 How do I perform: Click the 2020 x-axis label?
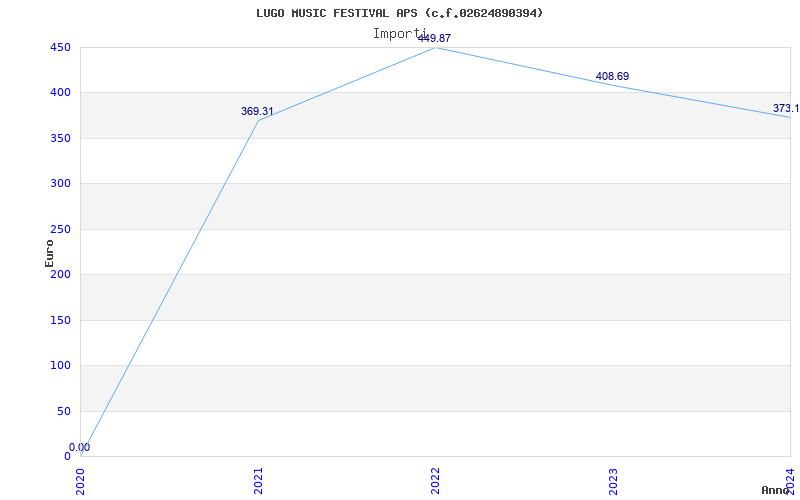[81, 481]
